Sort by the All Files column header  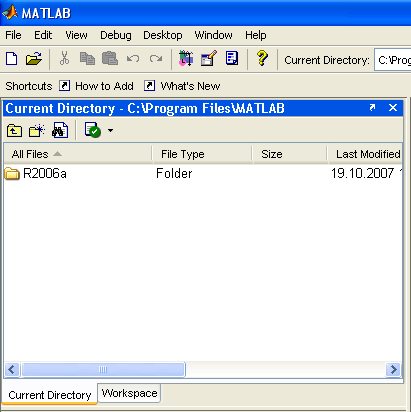[x=78, y=154]
